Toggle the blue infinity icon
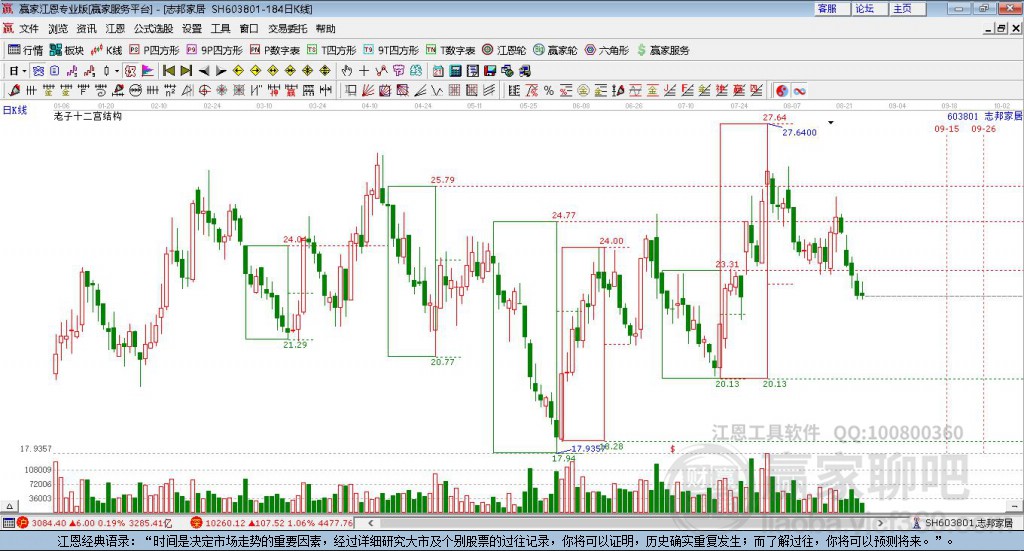This screenshot has height=551, width=1024. 799,91
